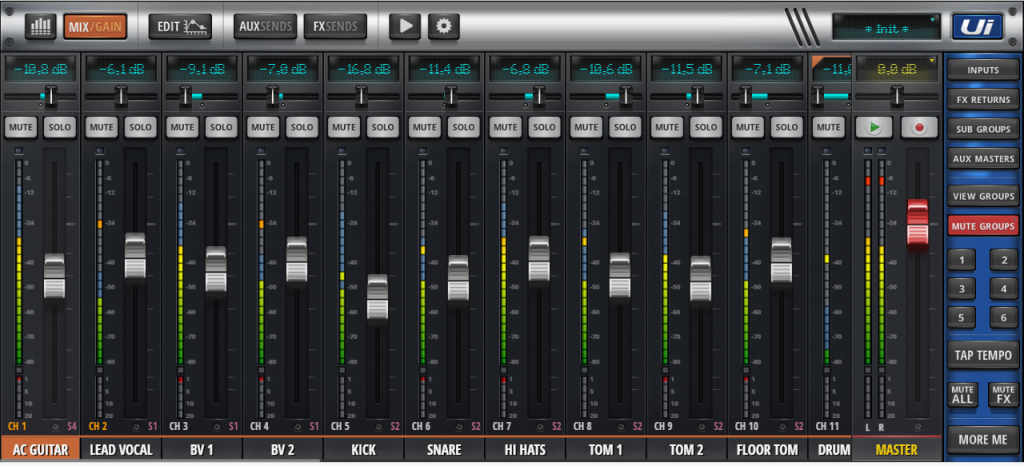Mute the AC GUITAR channel
The width and height of the screenshot is (1024, 466).
21,127
